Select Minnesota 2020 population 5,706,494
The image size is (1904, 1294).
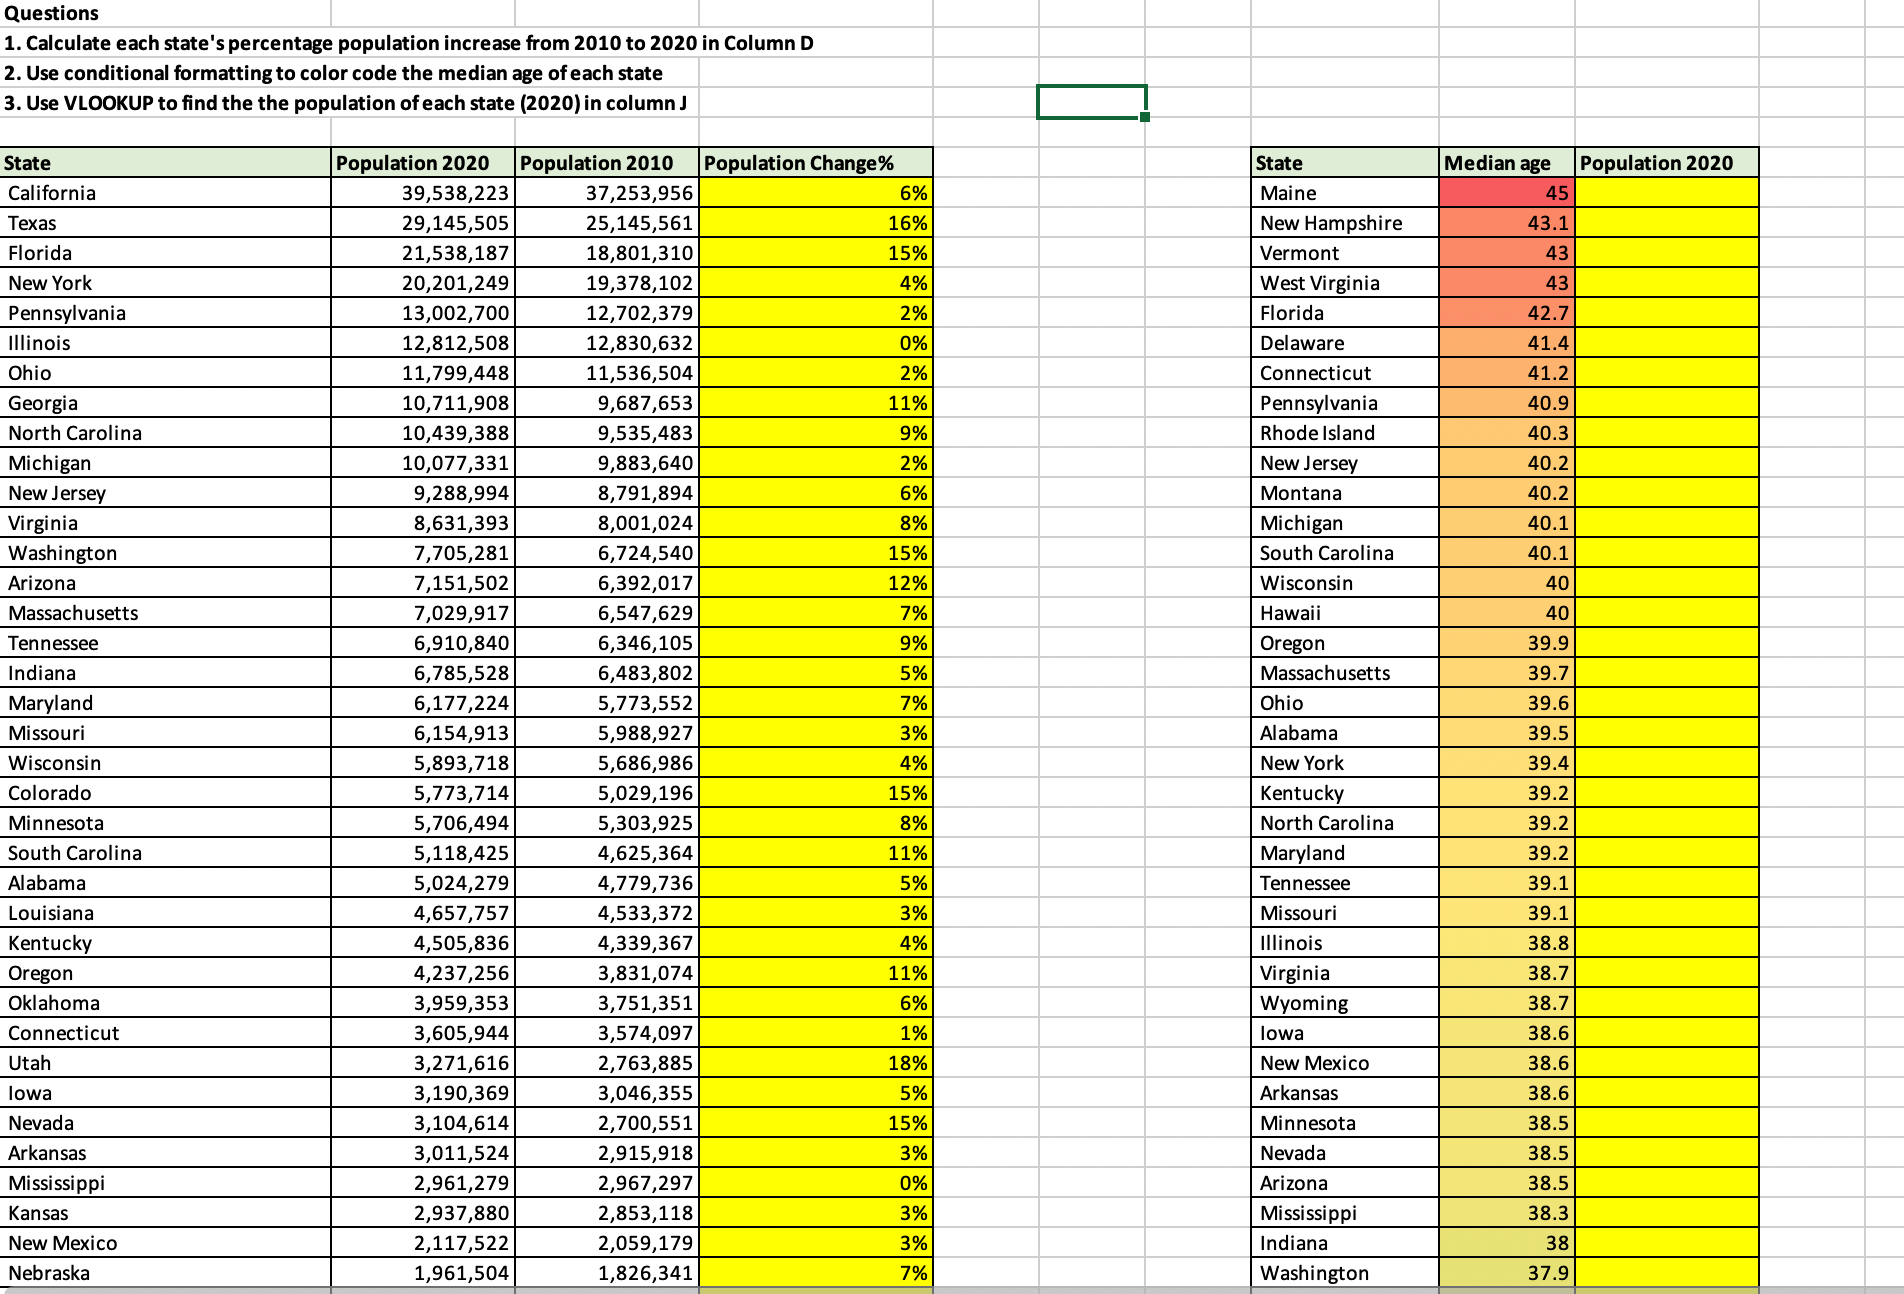pyautogui.click(x=423, y=822)
